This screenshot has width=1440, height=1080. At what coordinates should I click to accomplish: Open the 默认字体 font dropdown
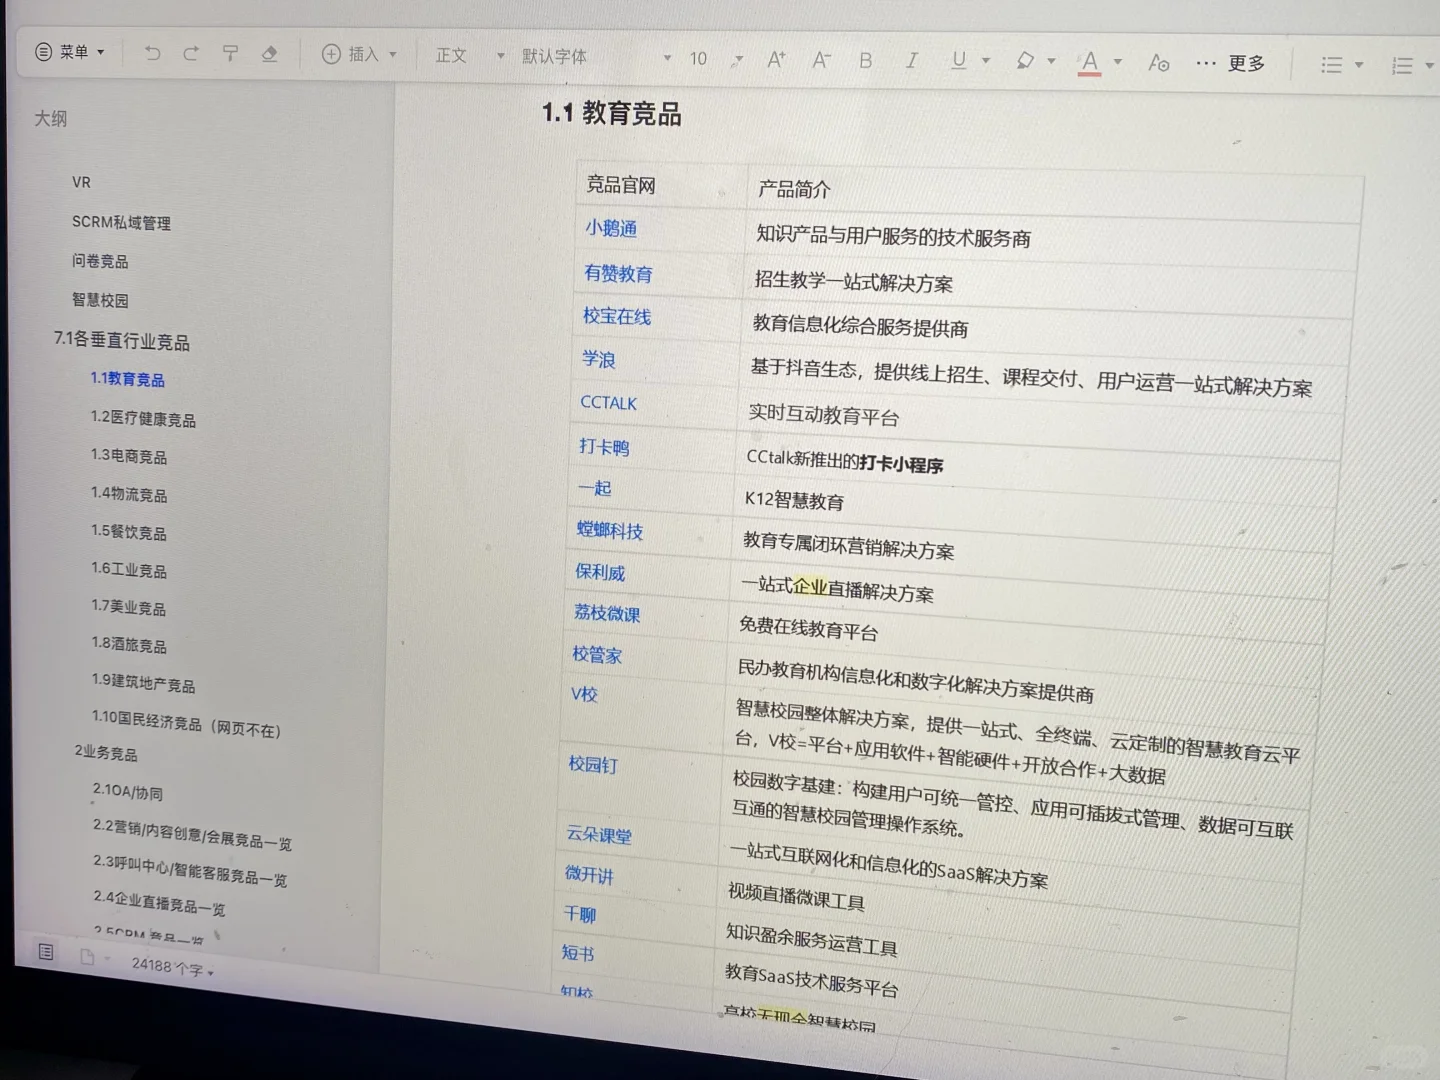coord(555,57)
